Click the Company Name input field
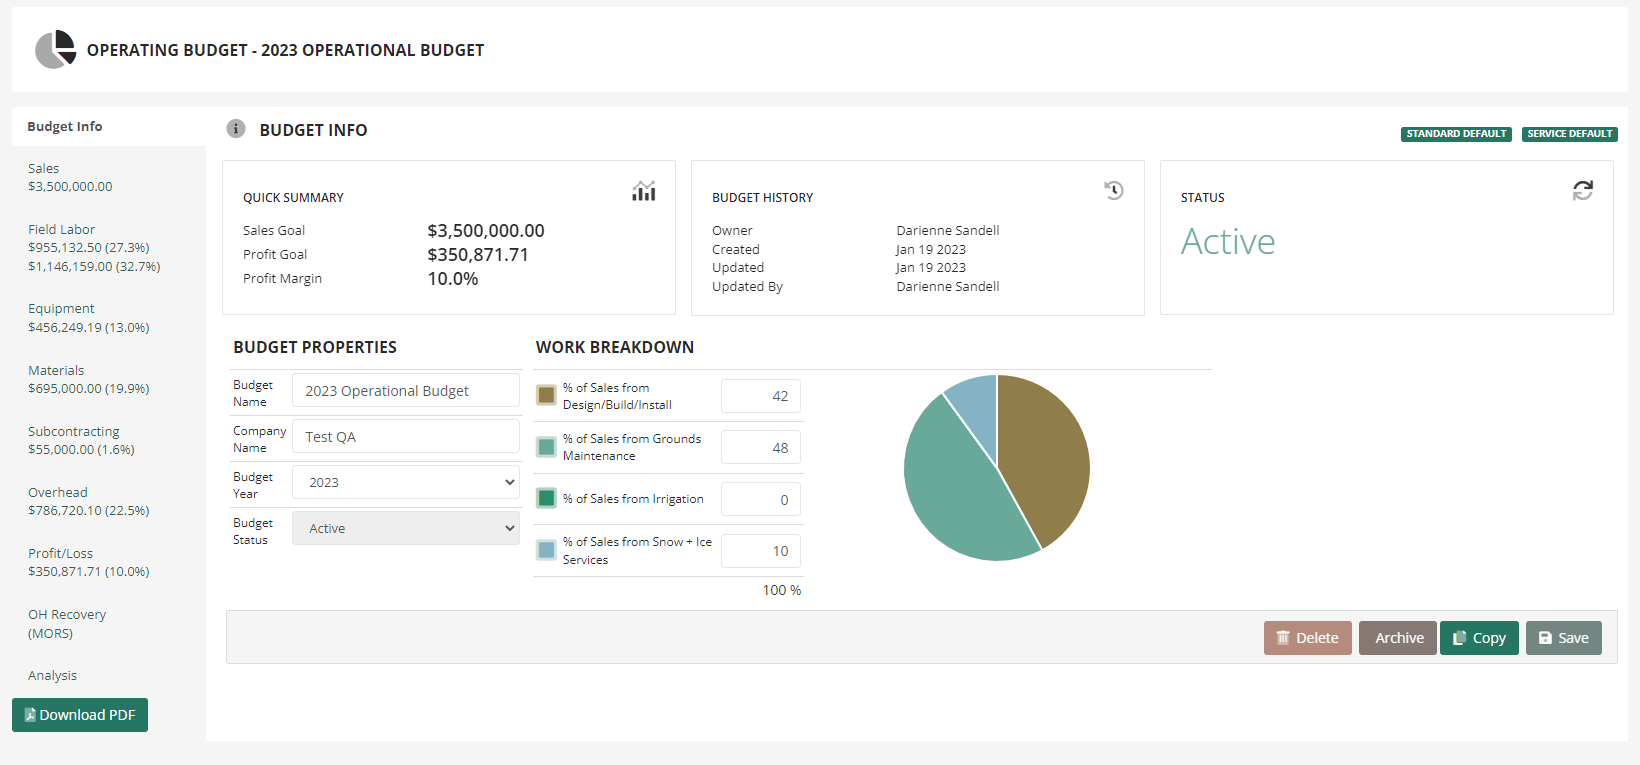 [406, 436]
